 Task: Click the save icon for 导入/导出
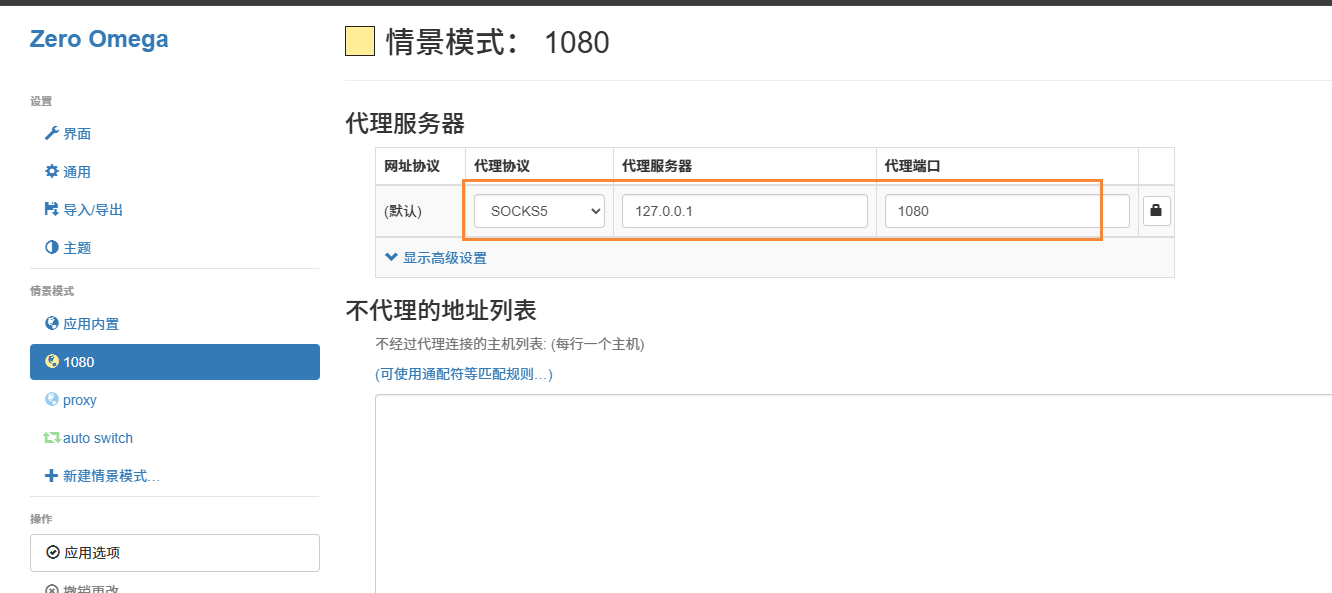point(52,210)
